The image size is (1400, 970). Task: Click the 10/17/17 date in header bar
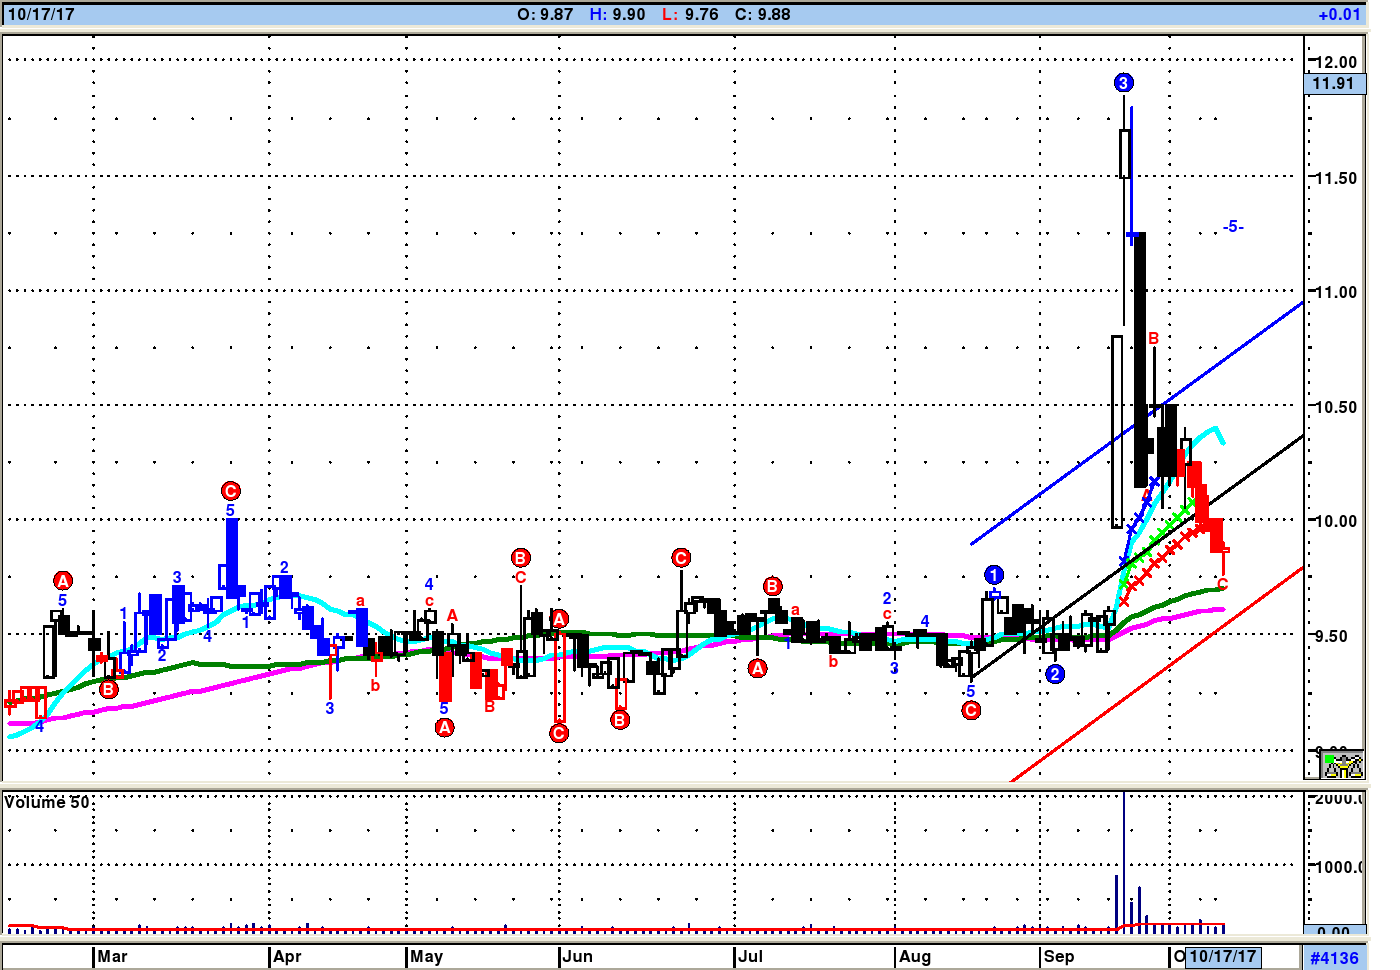[41, 15]
